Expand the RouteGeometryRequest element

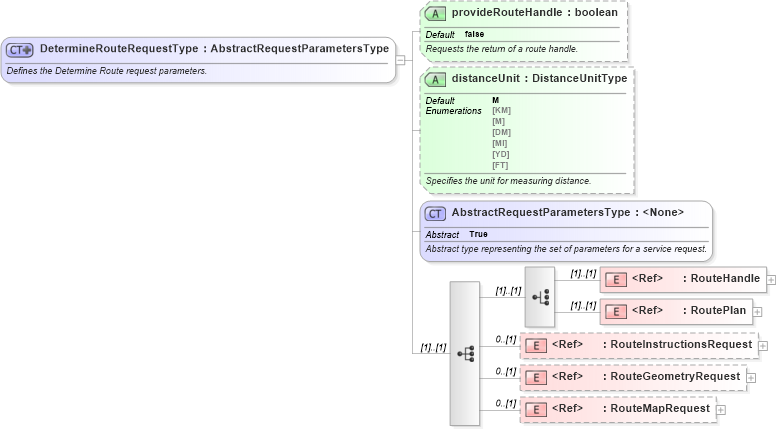751,378
